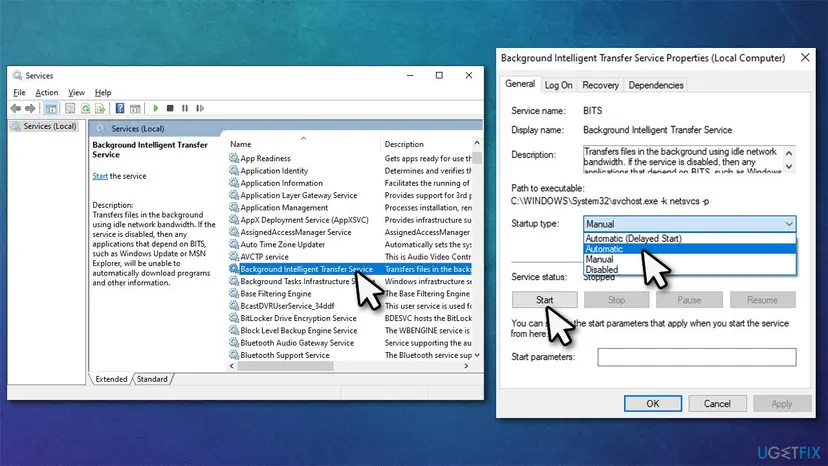Switch to Standard view tab
The image size is (828, 466).
[x=152, y=379]
